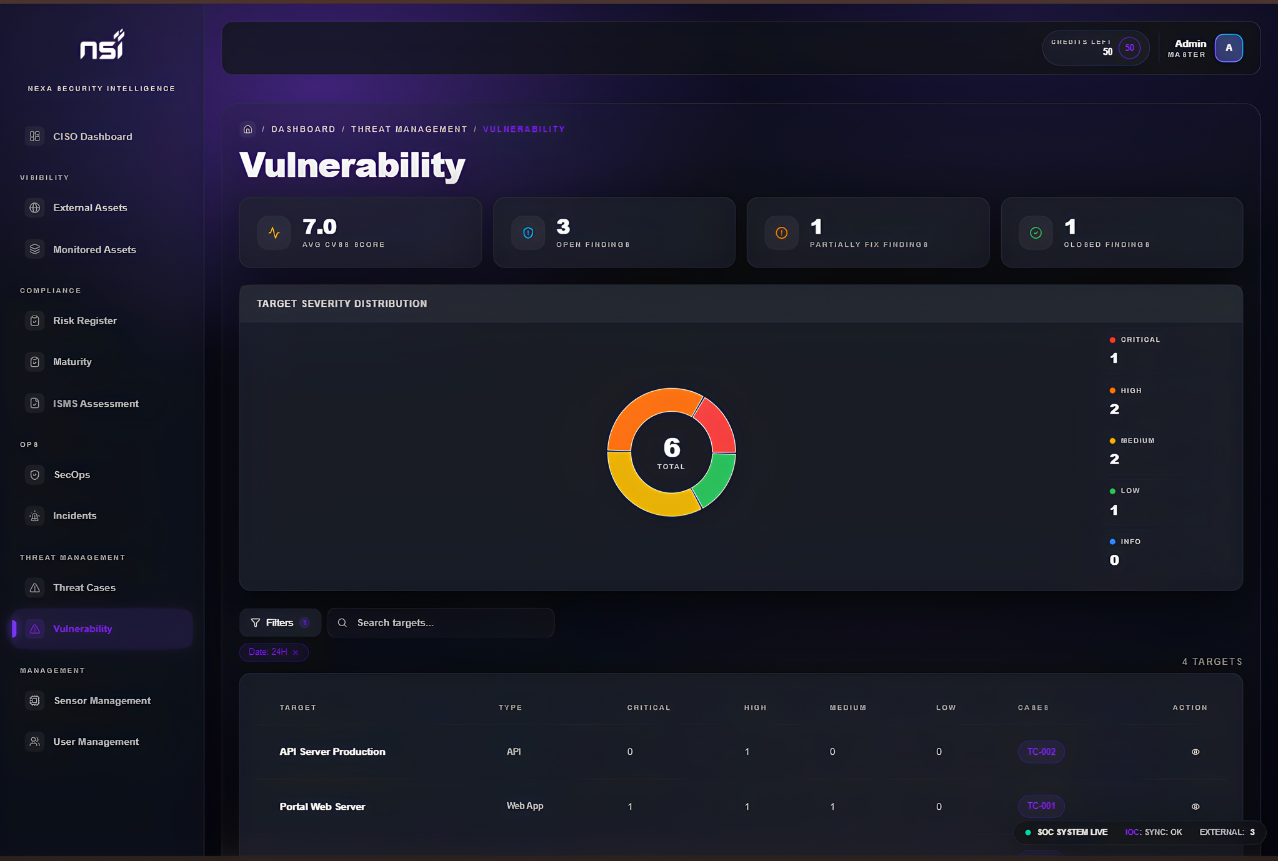The image size is (1278, 861).
Task: Click the Monitored Assets layers icon
Action: point(35,249)
